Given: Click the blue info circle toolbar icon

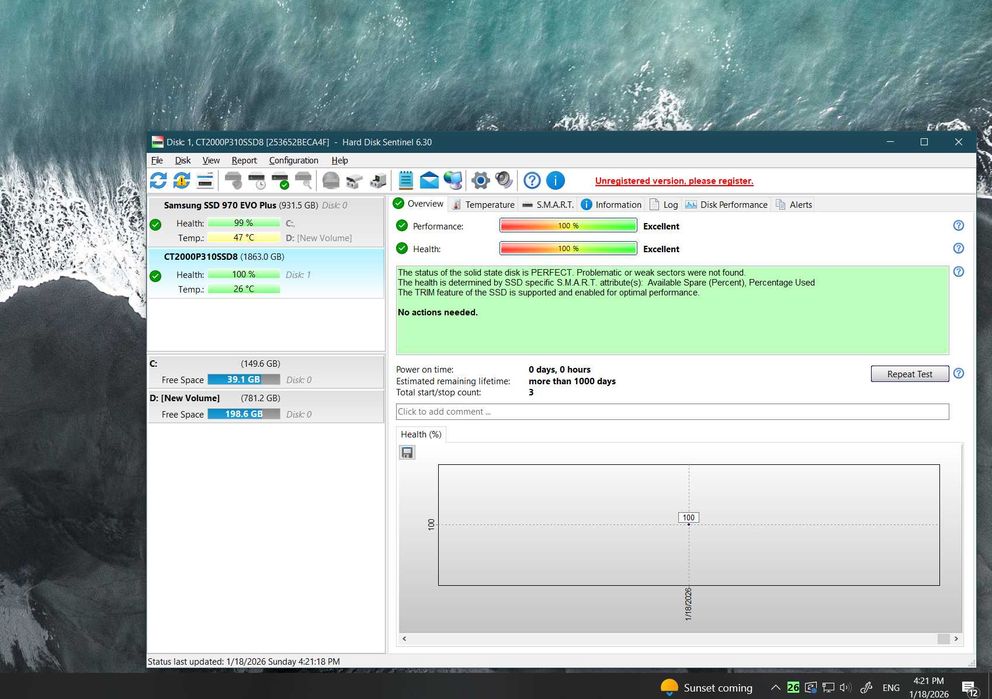Looking at the screenshot, I should point(556,181).
